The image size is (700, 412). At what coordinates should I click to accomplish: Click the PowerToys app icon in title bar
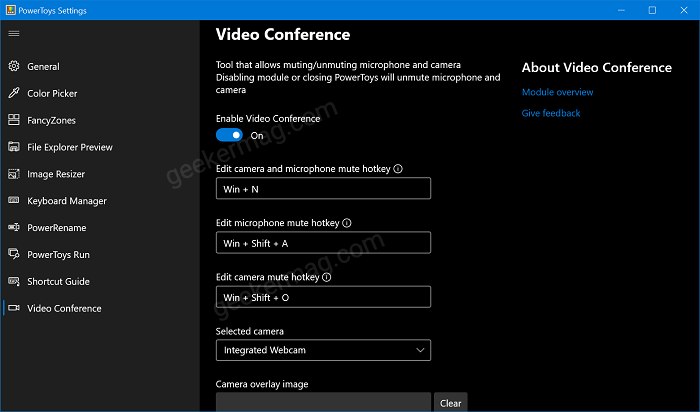pos(11,10)
